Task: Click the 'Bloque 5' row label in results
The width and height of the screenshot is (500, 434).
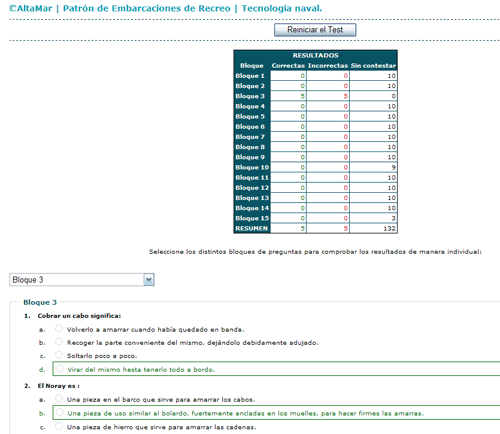Action: click(250, 117)
